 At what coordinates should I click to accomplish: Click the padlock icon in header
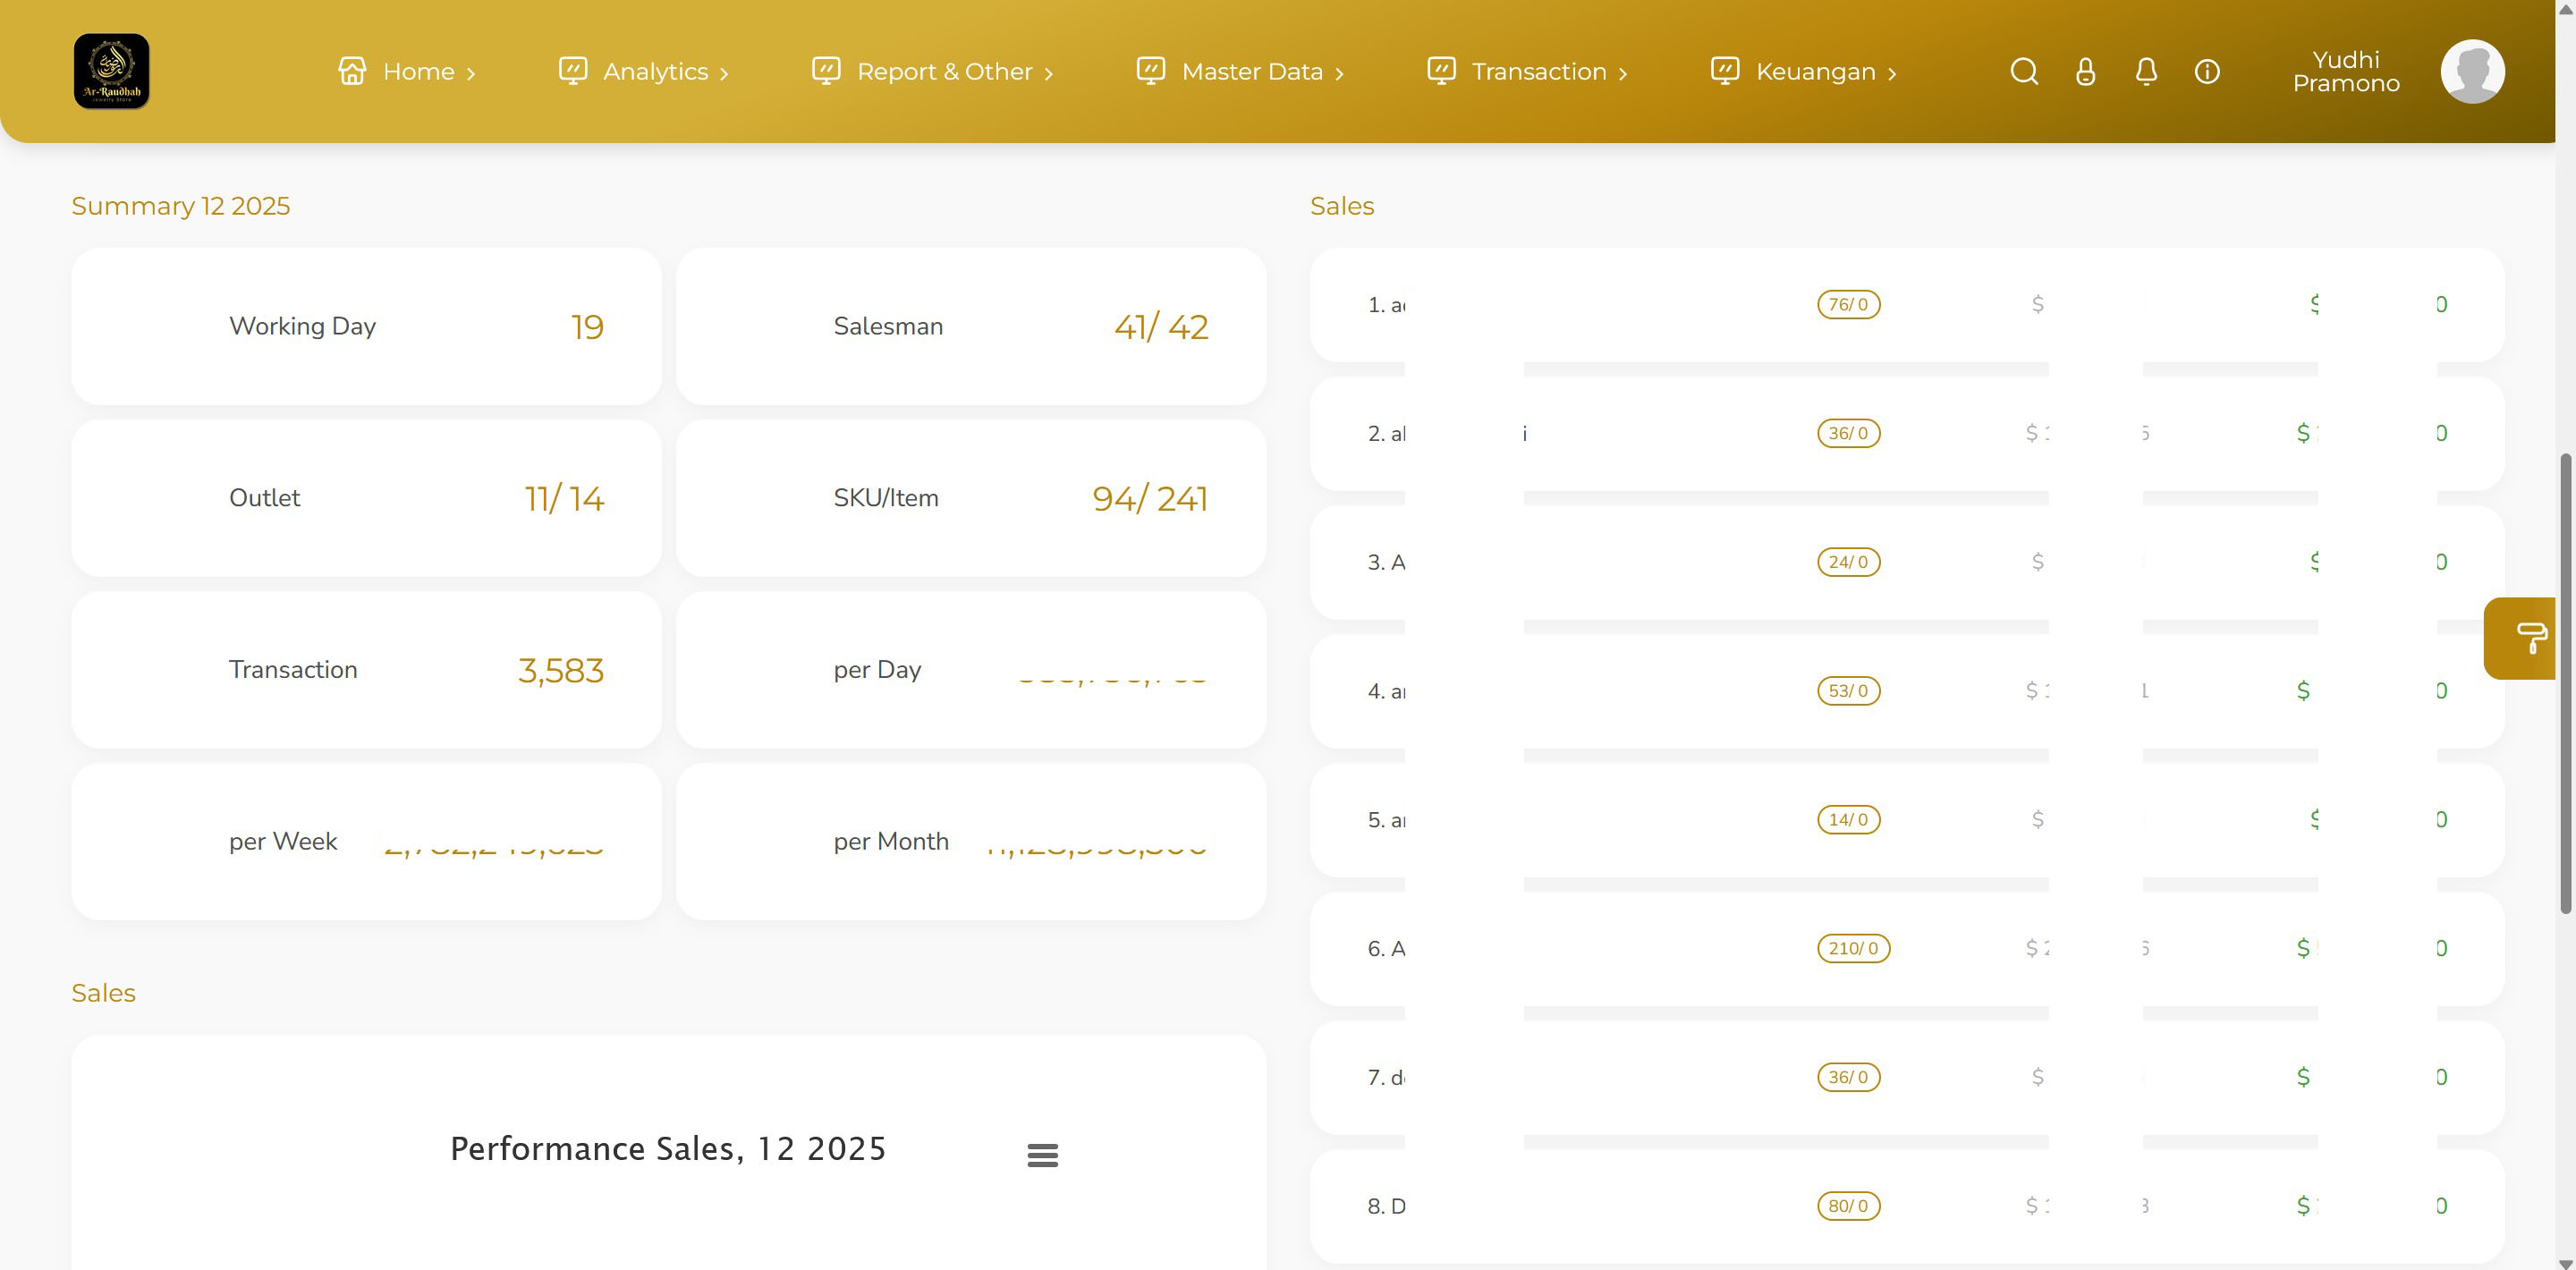2085,71
